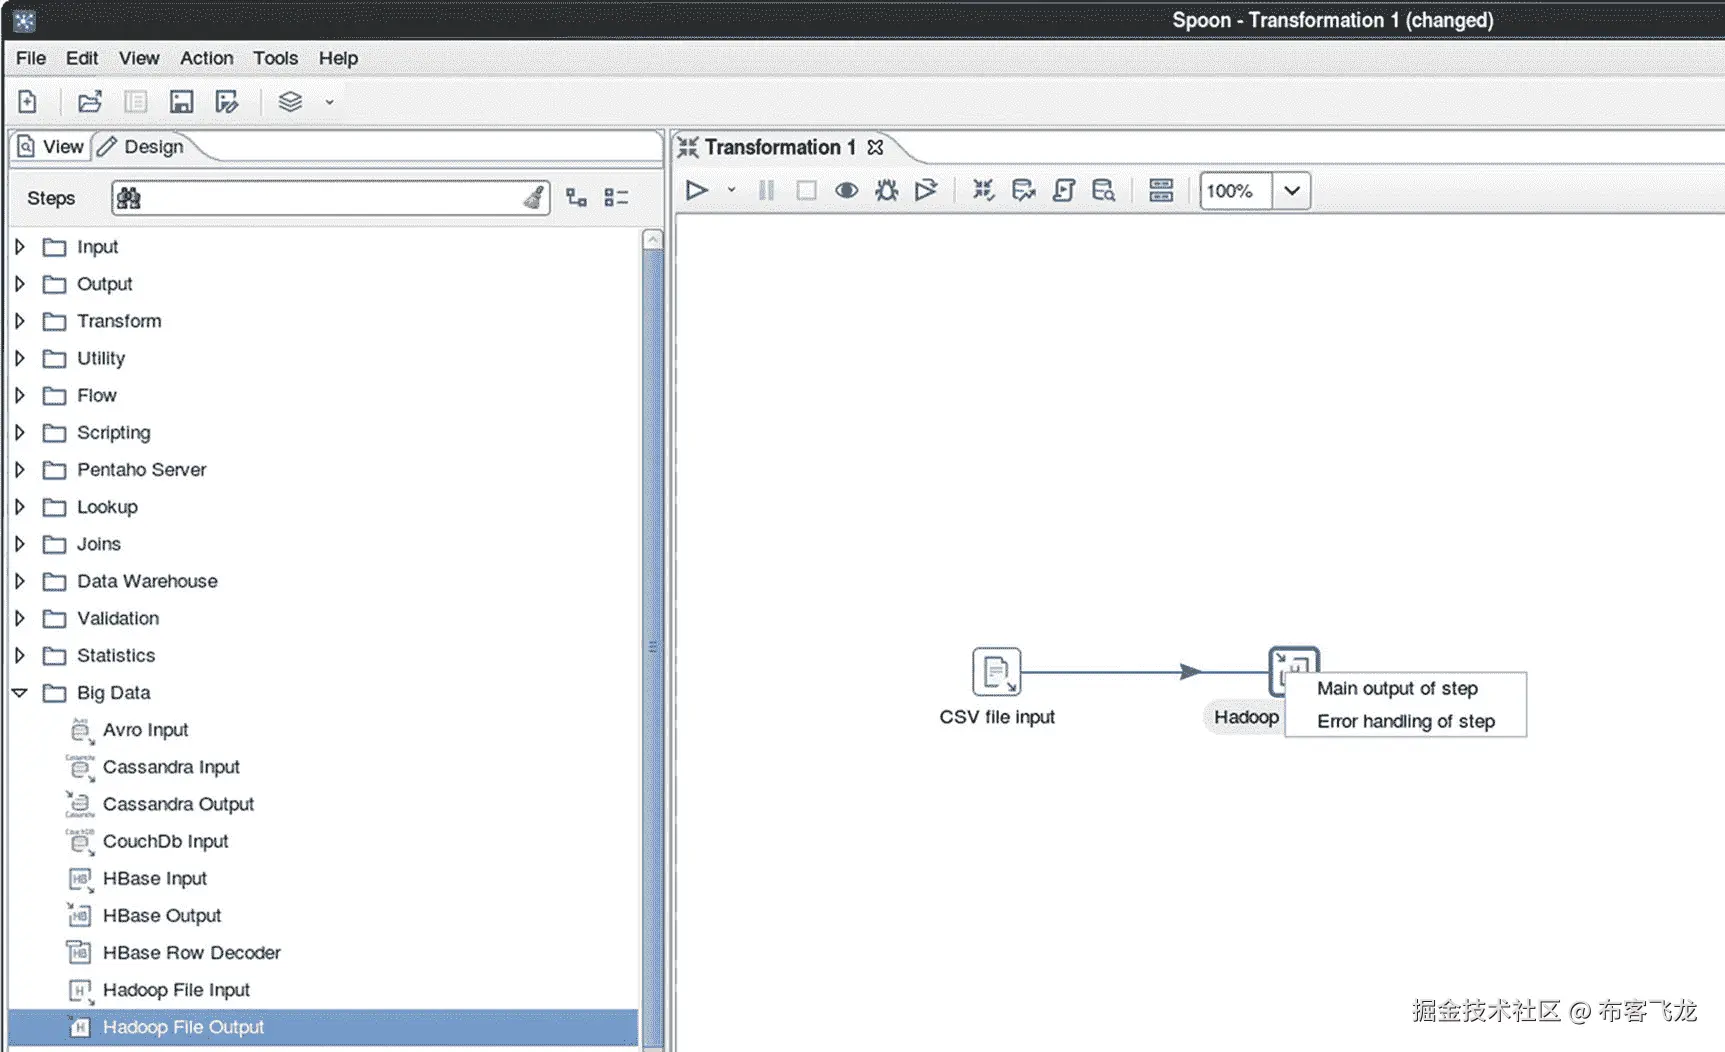This screenshot has width=1725, height=1052.
Task: Open an existing file
Action: click(89, 101)
